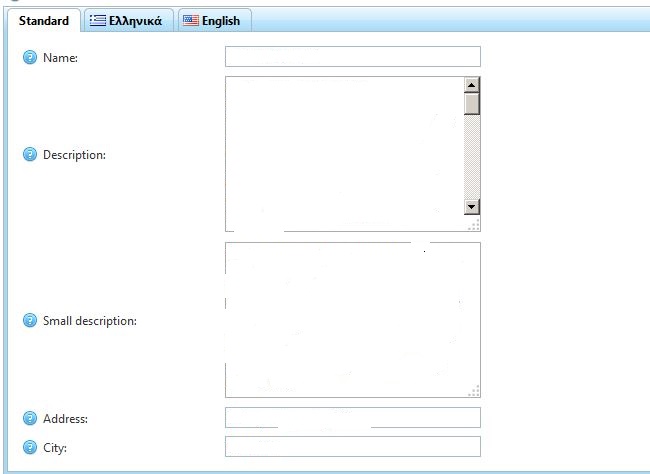Open the English language tab
650x474 pixels.
pos(214,21)
